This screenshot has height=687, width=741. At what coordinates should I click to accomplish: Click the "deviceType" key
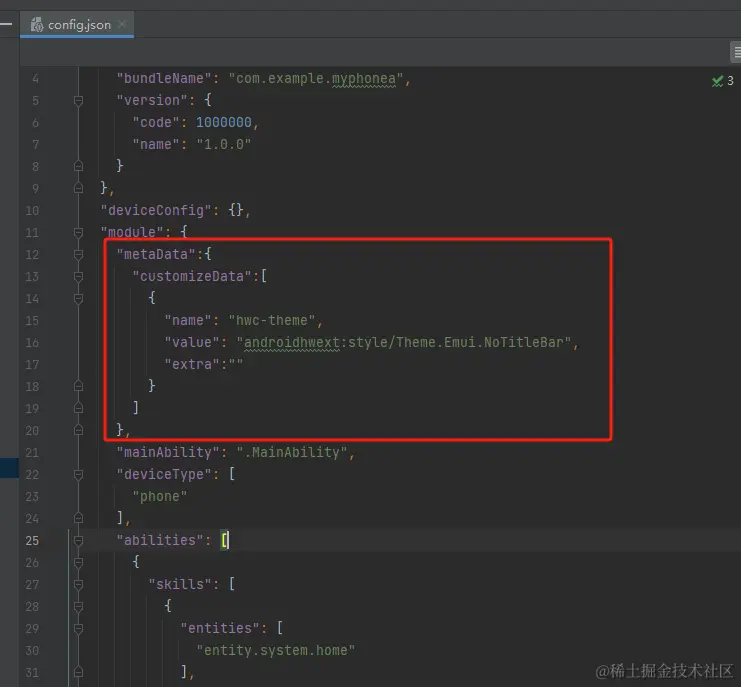click(164, 474)
